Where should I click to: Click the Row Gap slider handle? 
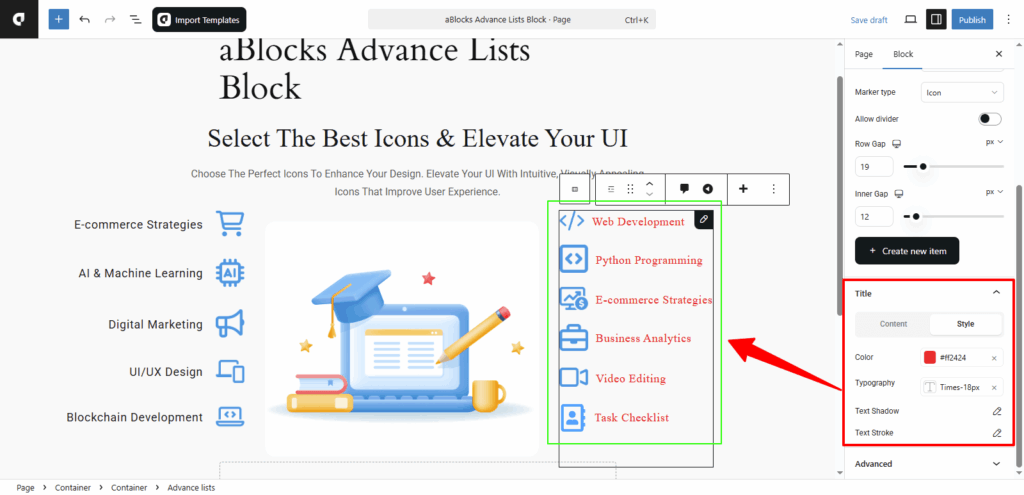923,167
